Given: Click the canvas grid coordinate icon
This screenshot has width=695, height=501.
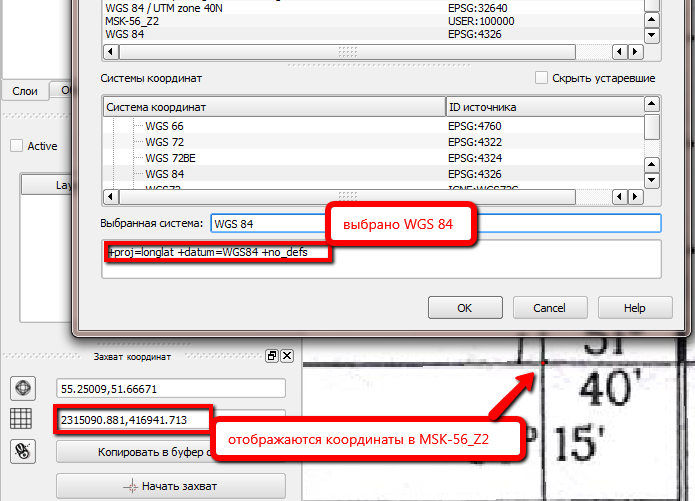Looking at the screenshot, I should 21,419.
